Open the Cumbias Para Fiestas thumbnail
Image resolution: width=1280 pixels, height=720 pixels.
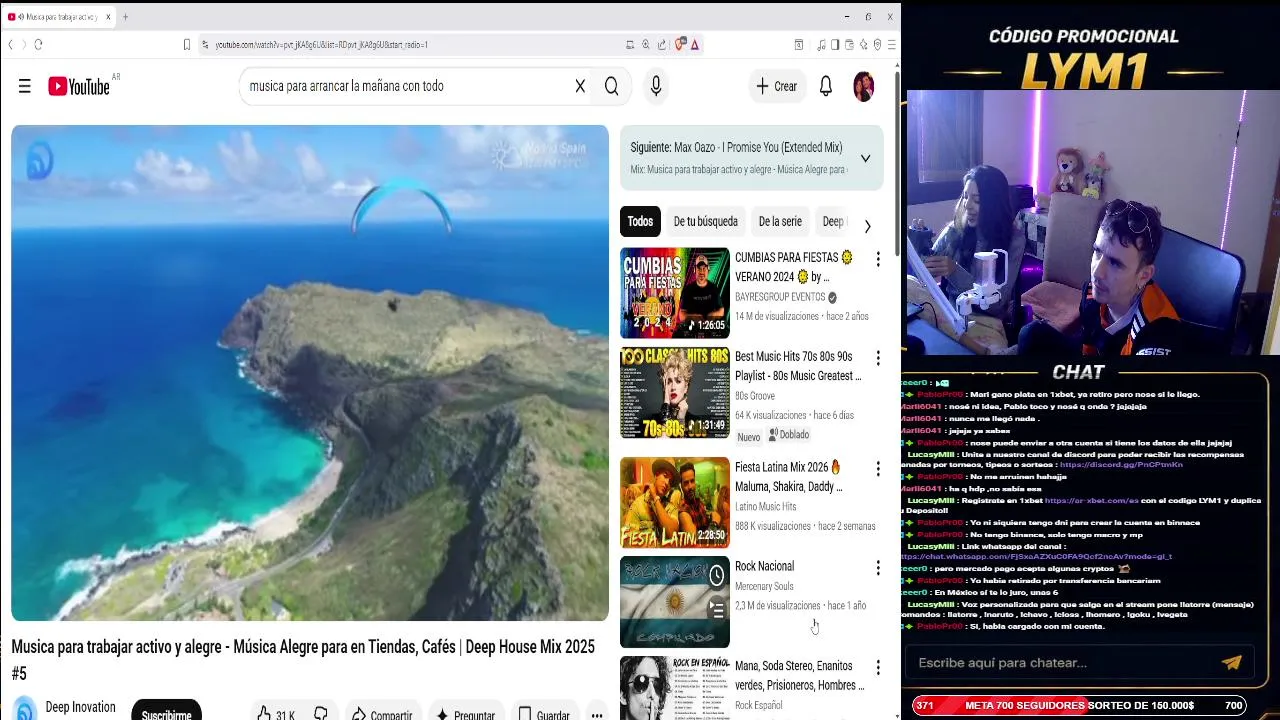coord(675,293)
